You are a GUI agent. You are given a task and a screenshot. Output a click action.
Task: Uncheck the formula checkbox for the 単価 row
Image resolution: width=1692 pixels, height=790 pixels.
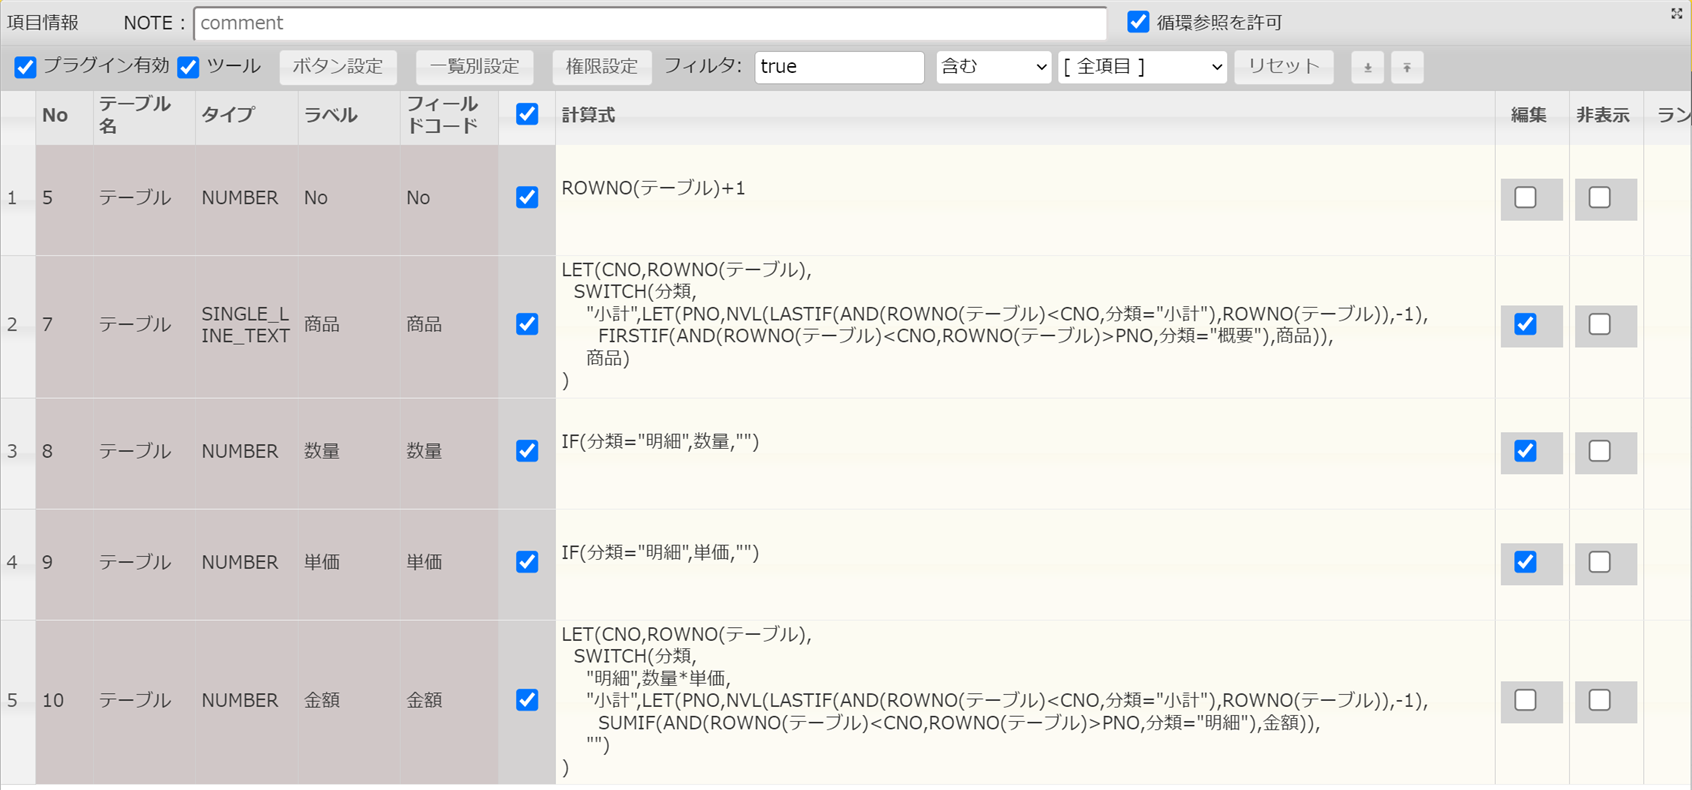527,562
